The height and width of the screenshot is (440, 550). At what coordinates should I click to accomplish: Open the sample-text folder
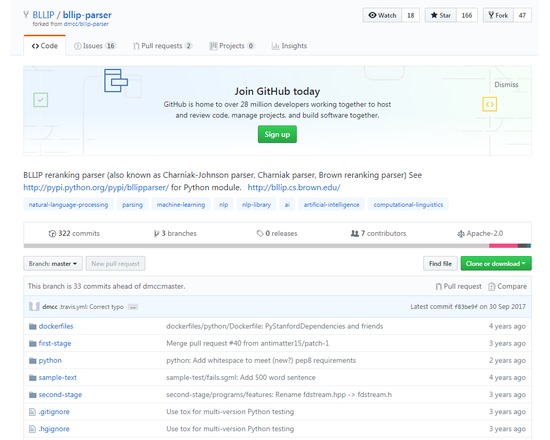[x=58, y=378]
